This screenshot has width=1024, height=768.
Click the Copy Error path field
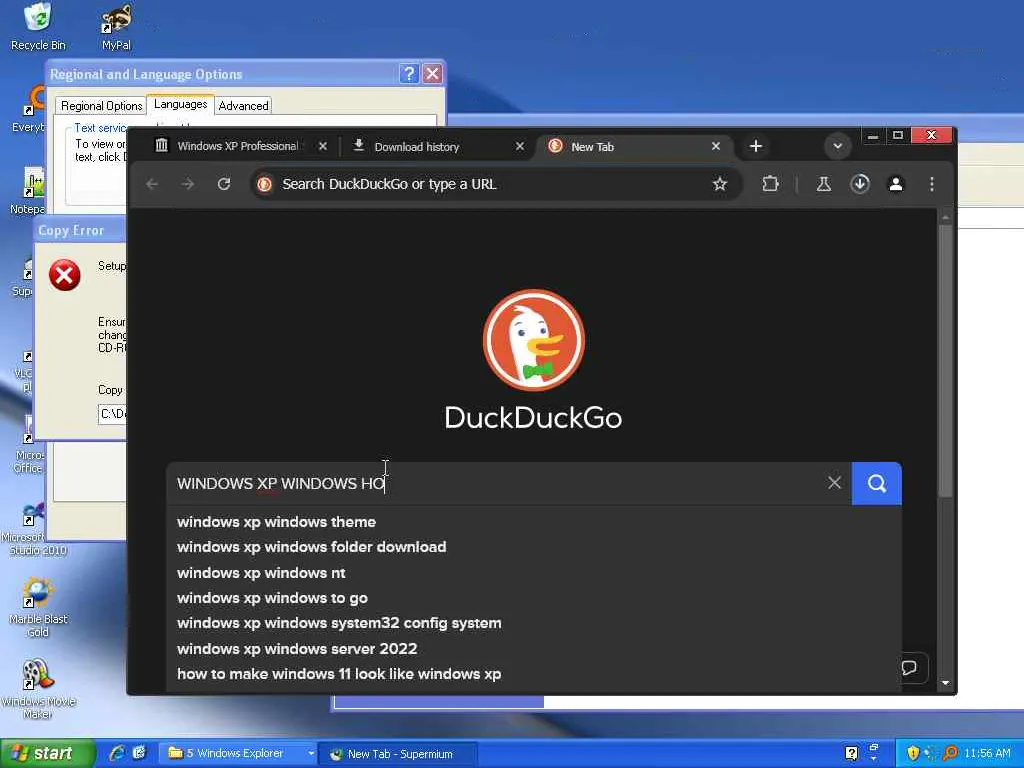pyautogui.click(x=112, y=413)
